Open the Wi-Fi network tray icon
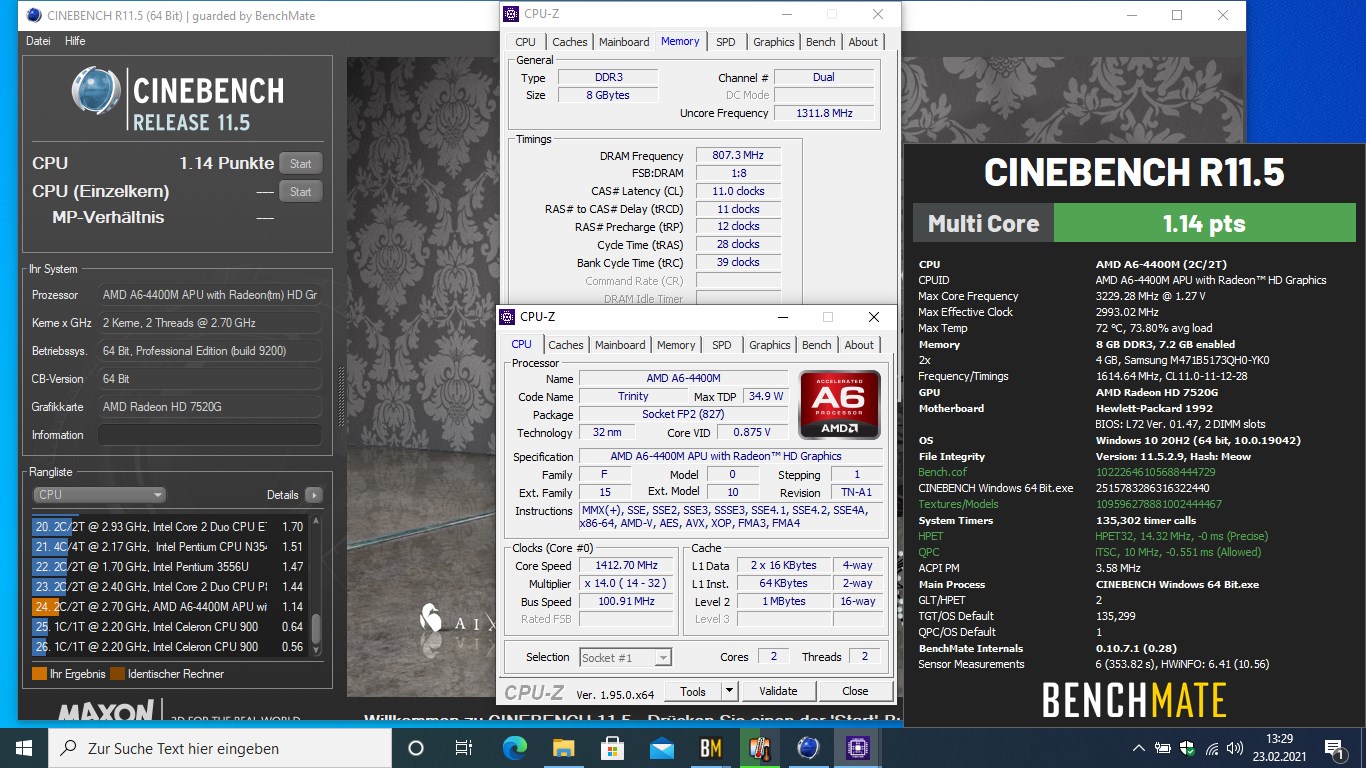Viewport: 1366px width, 768px height. pos(1212,748)
